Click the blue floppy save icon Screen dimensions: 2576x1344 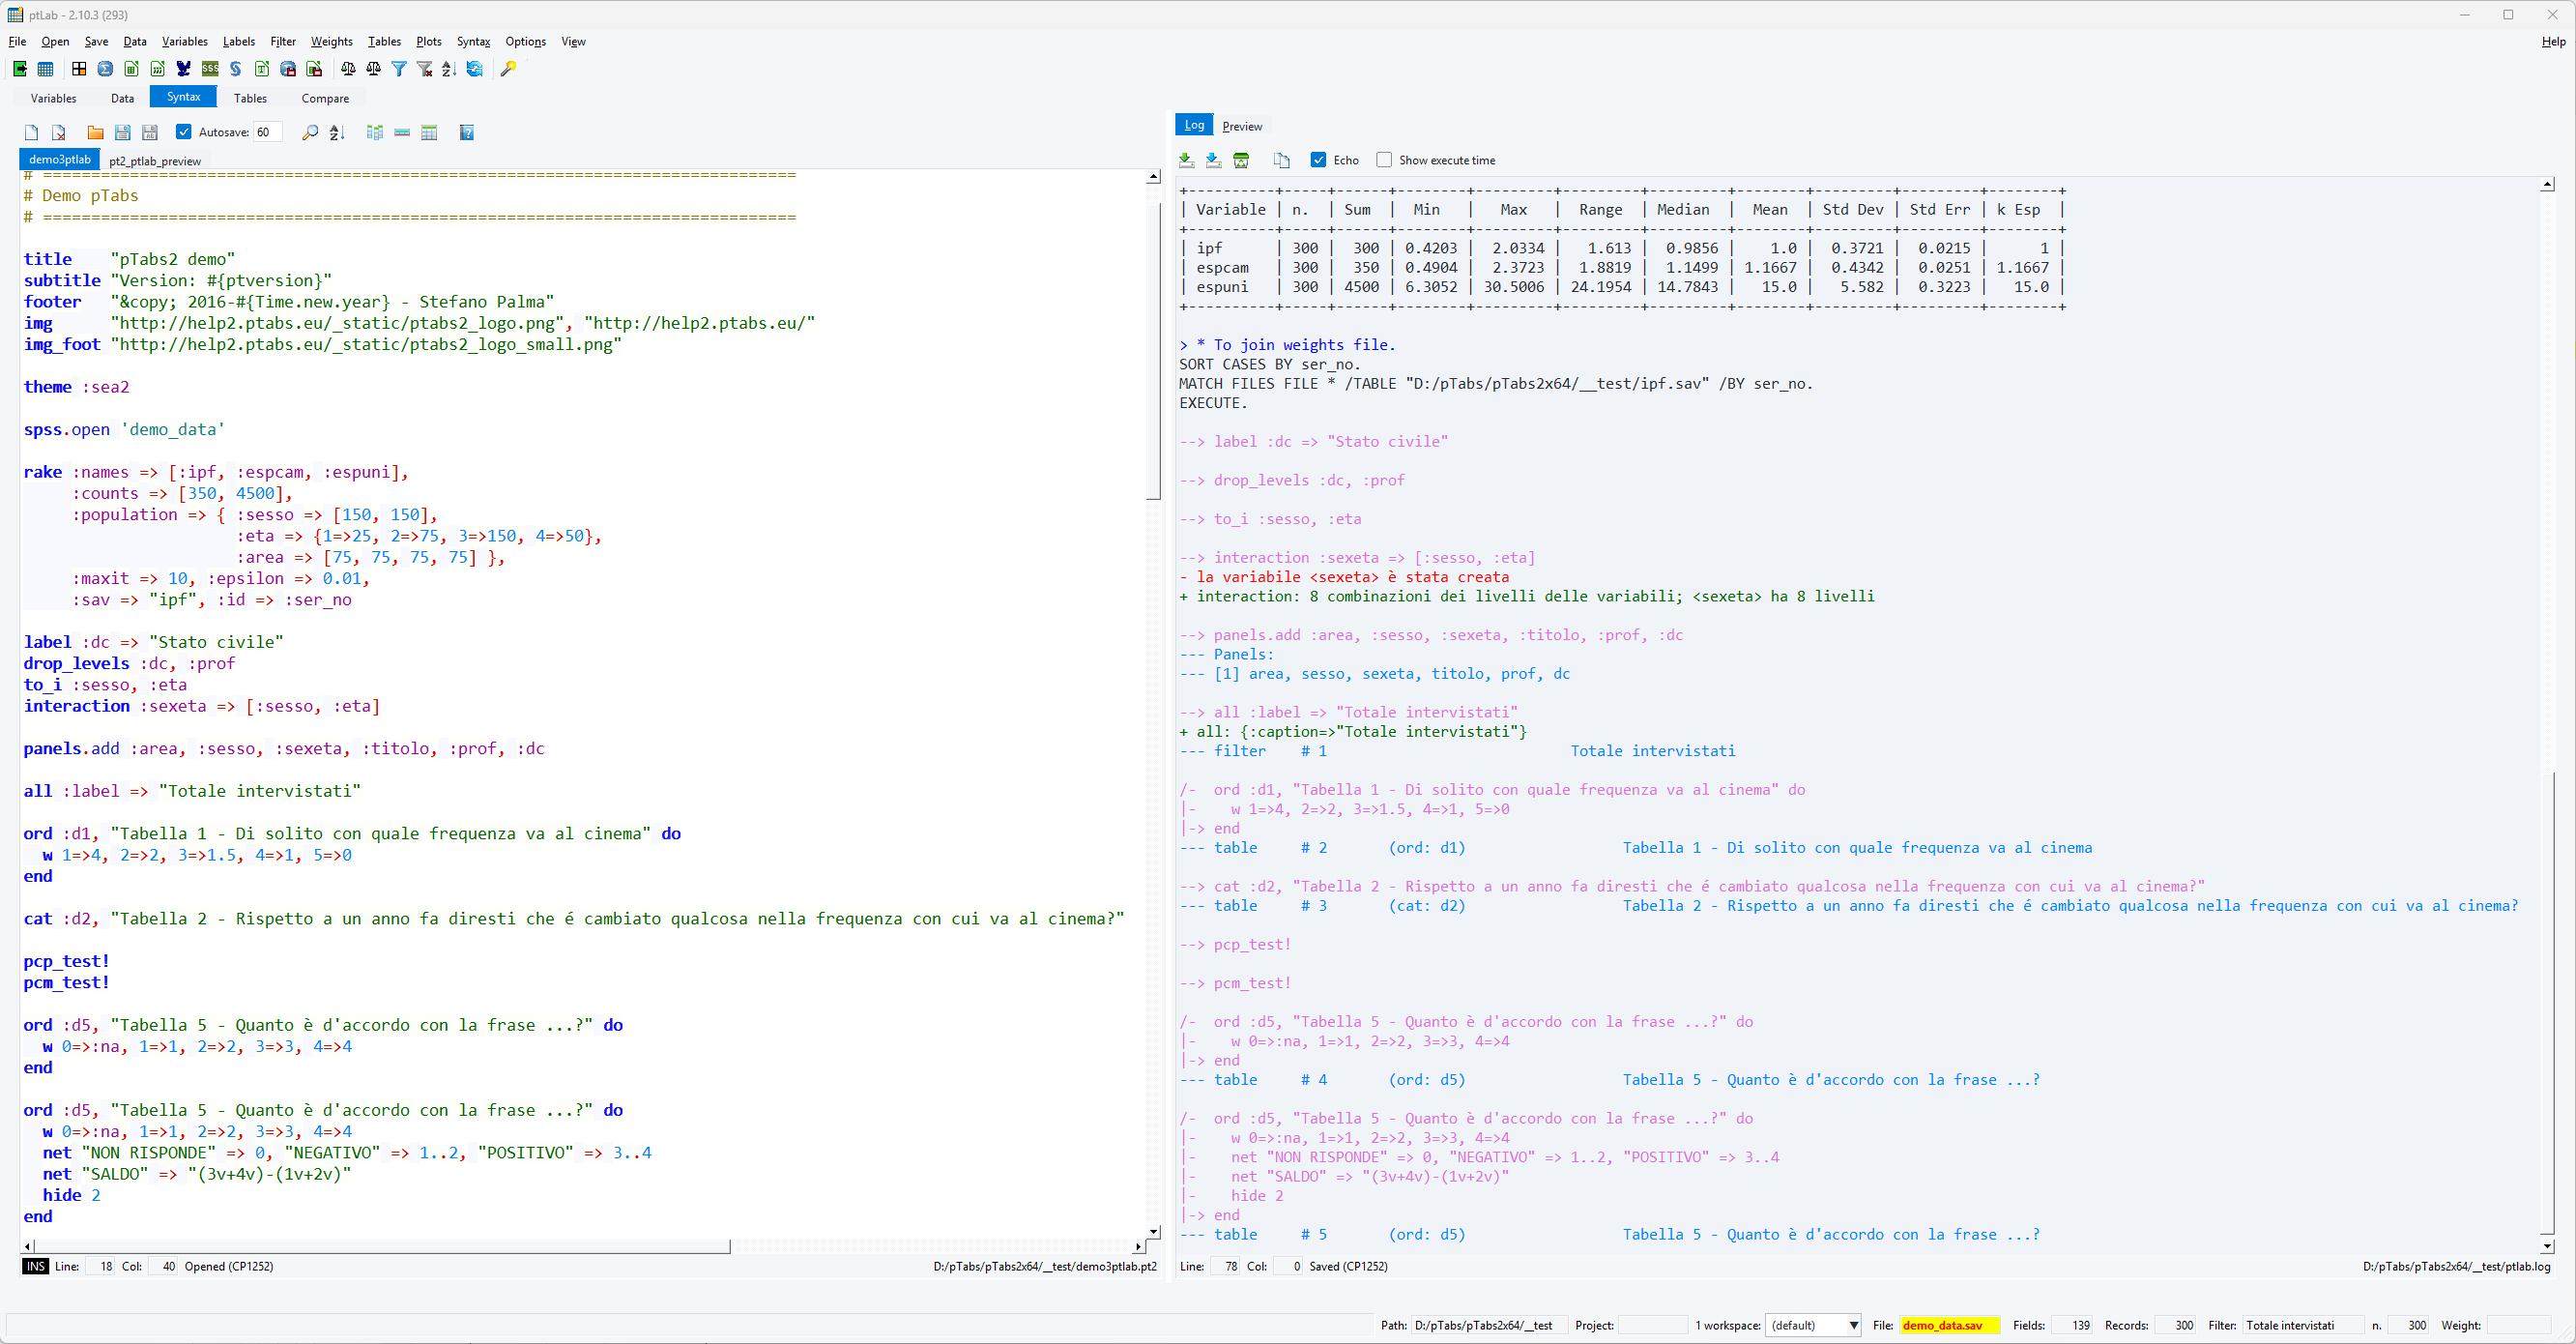coord(122,133)
